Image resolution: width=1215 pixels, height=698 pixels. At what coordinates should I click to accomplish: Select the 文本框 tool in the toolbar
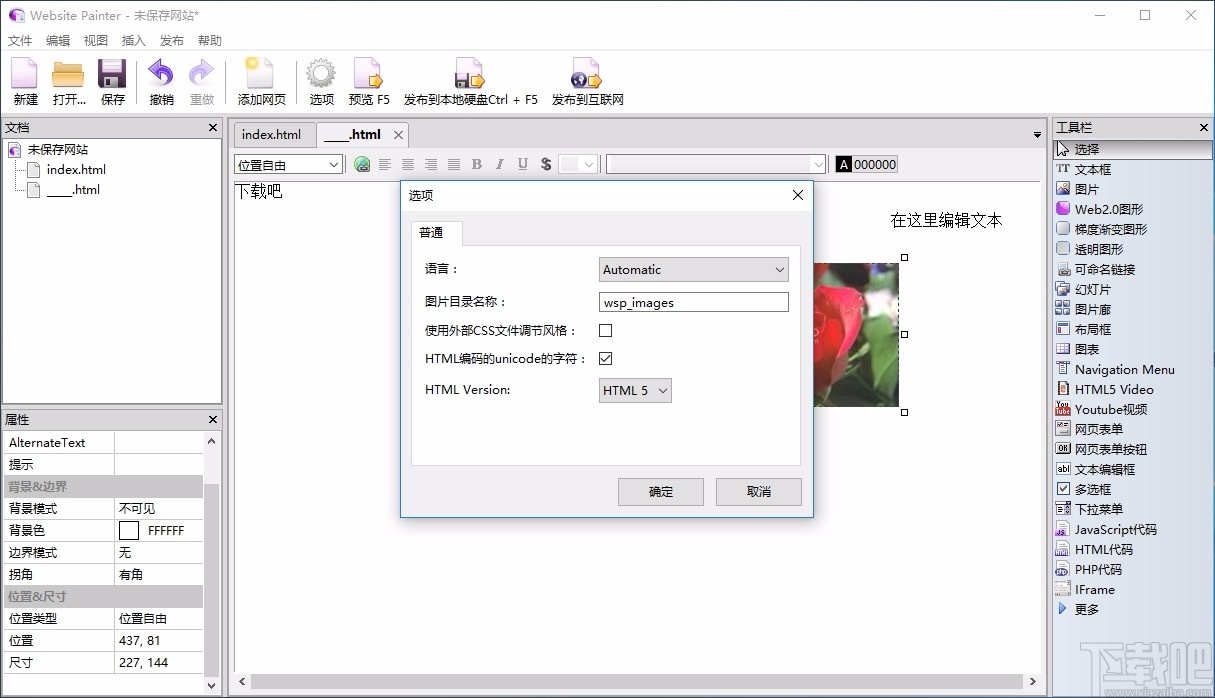(1095, 168)
